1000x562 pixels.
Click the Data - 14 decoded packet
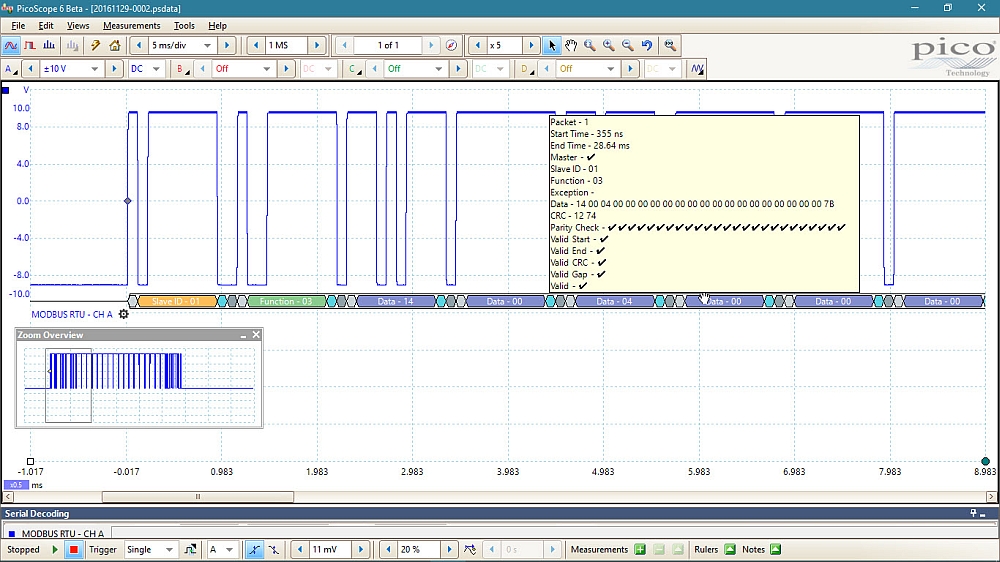395,301
